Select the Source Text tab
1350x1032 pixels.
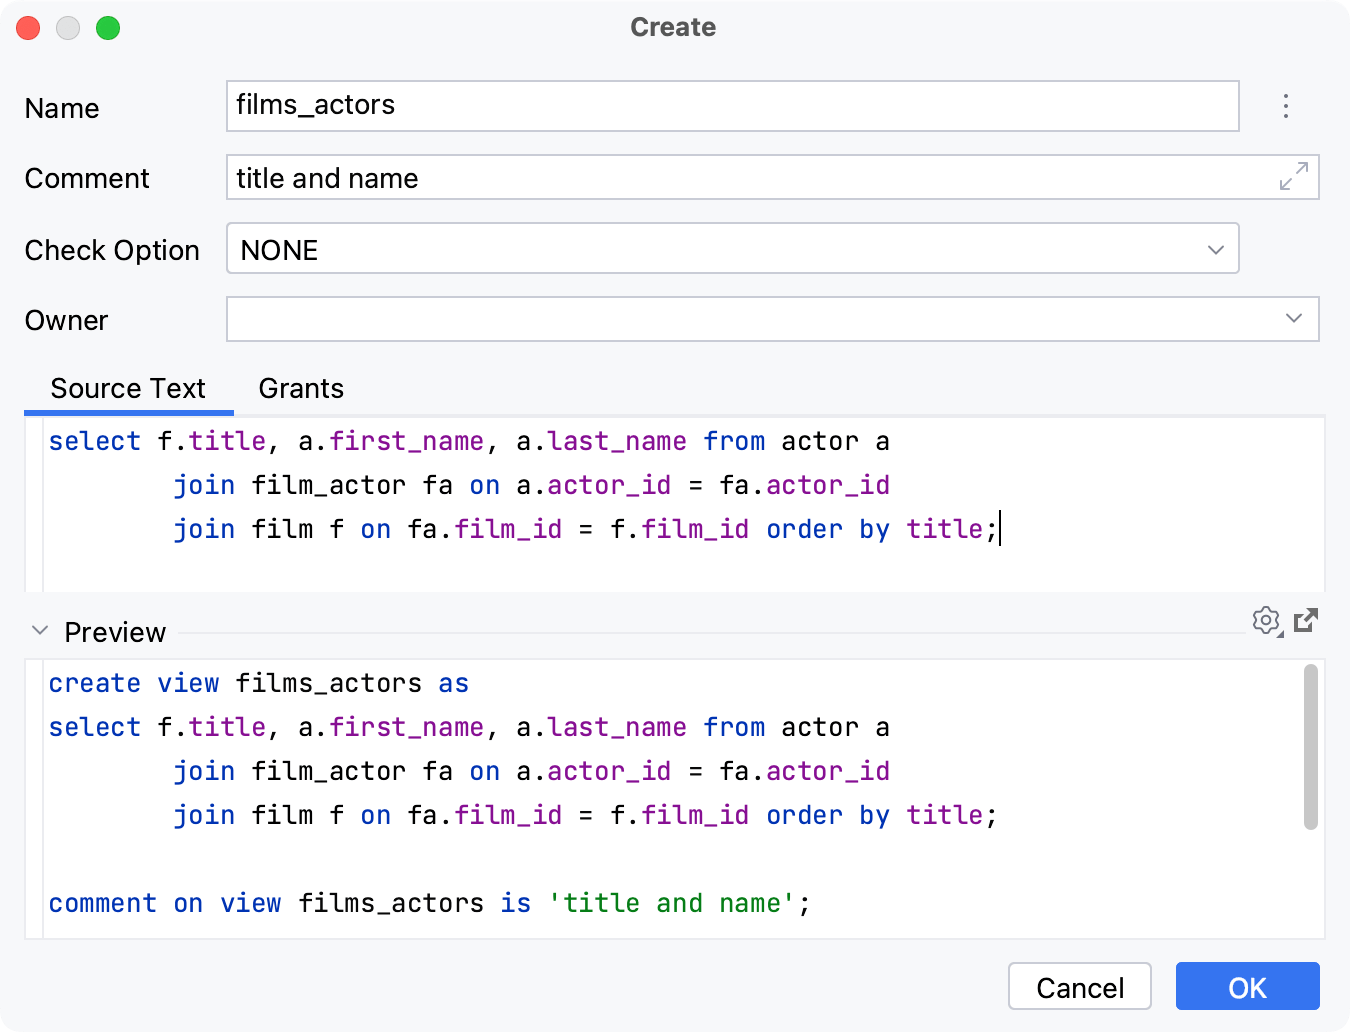point(128,389)
